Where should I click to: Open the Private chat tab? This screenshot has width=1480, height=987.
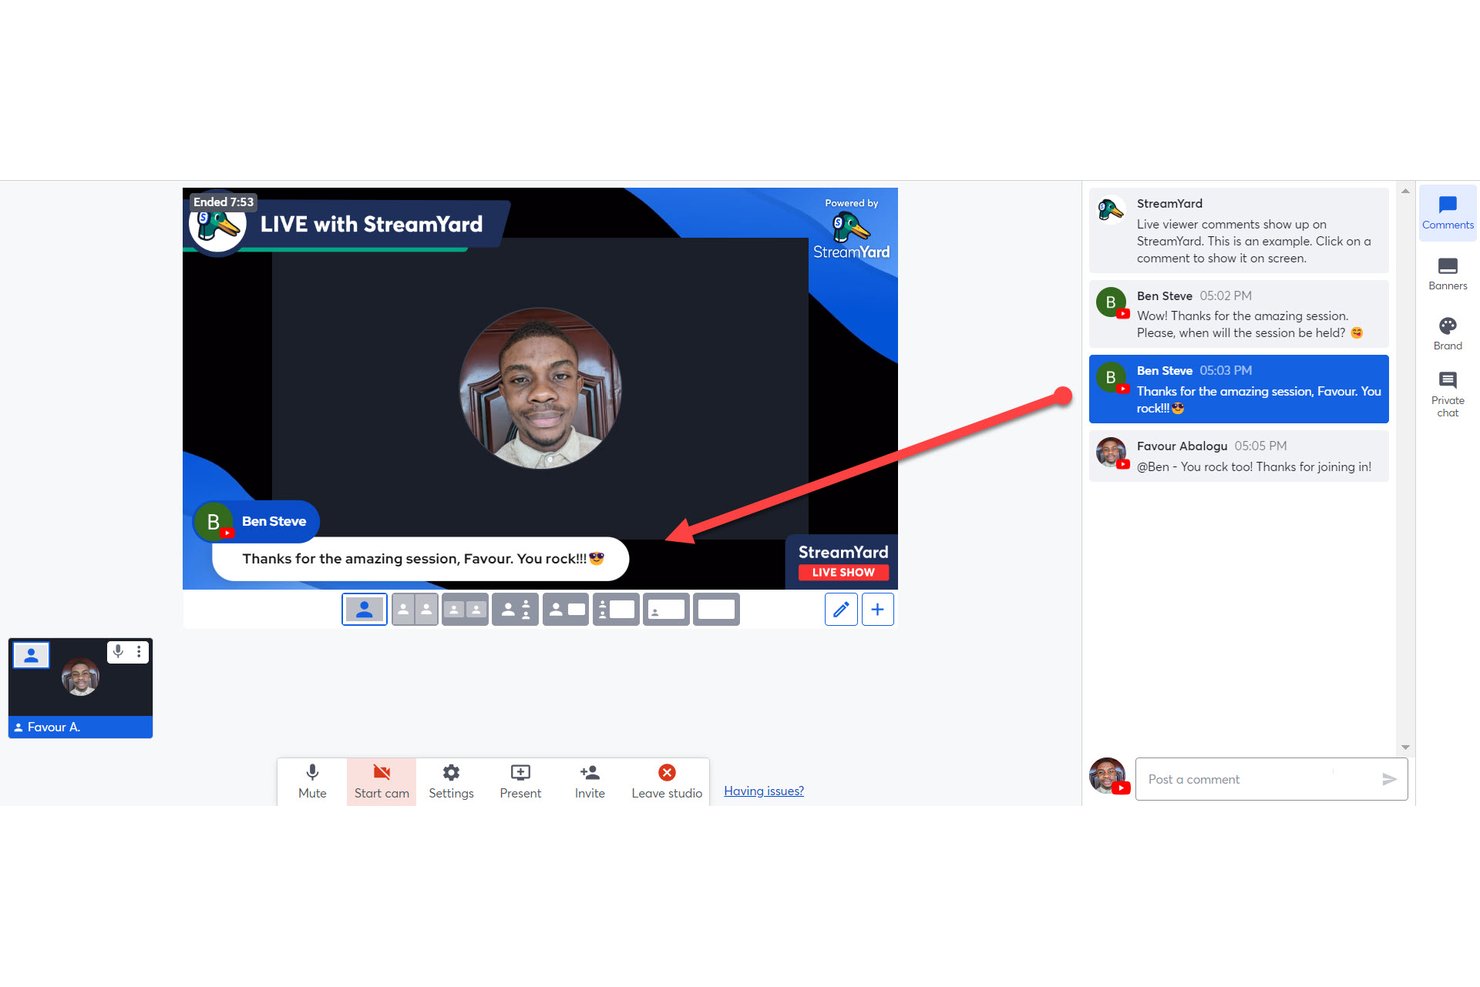pos(1447,394)
